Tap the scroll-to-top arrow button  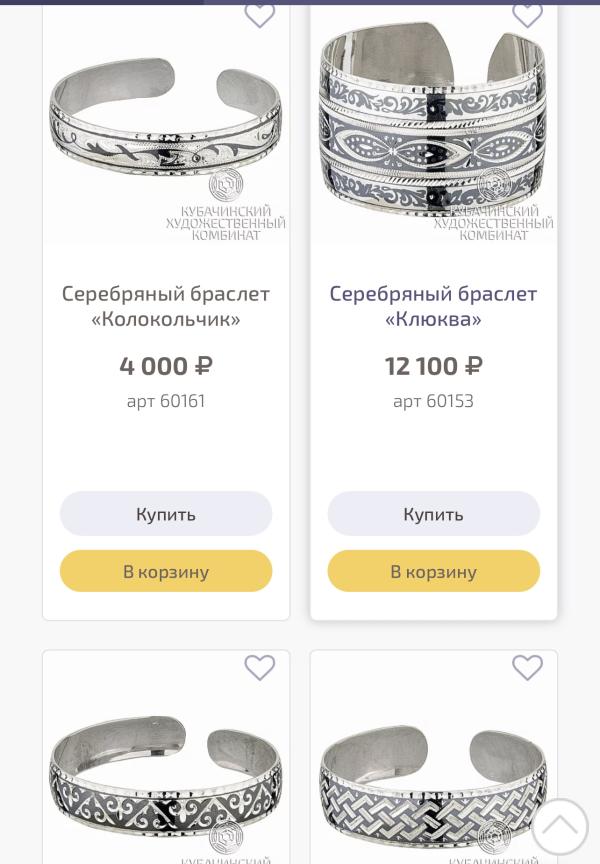[x=560, y=826]
